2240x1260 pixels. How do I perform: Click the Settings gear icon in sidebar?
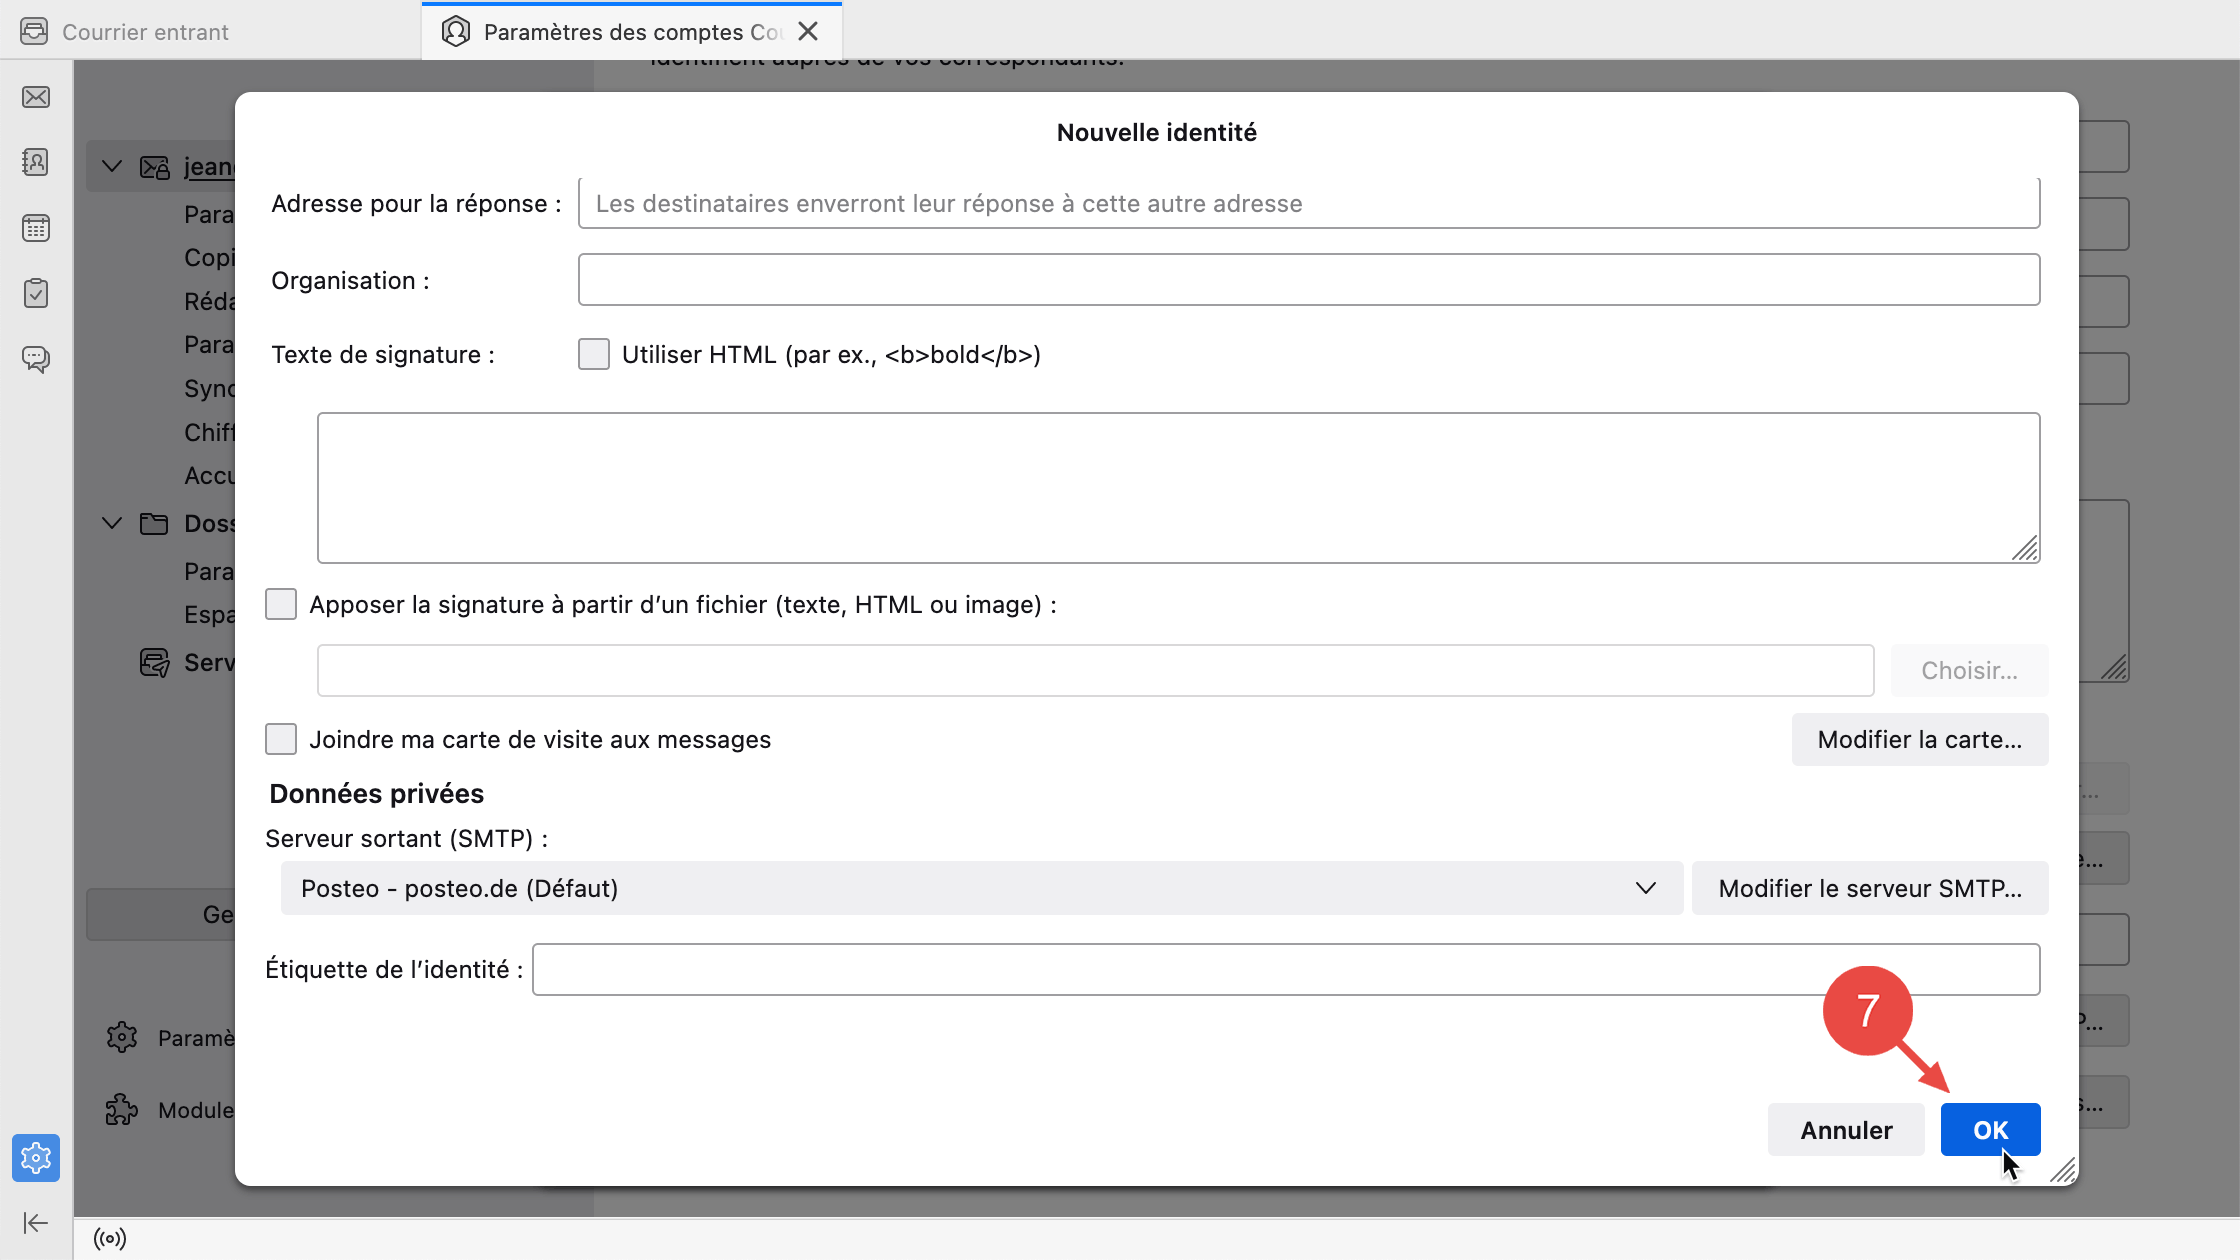36,1158
